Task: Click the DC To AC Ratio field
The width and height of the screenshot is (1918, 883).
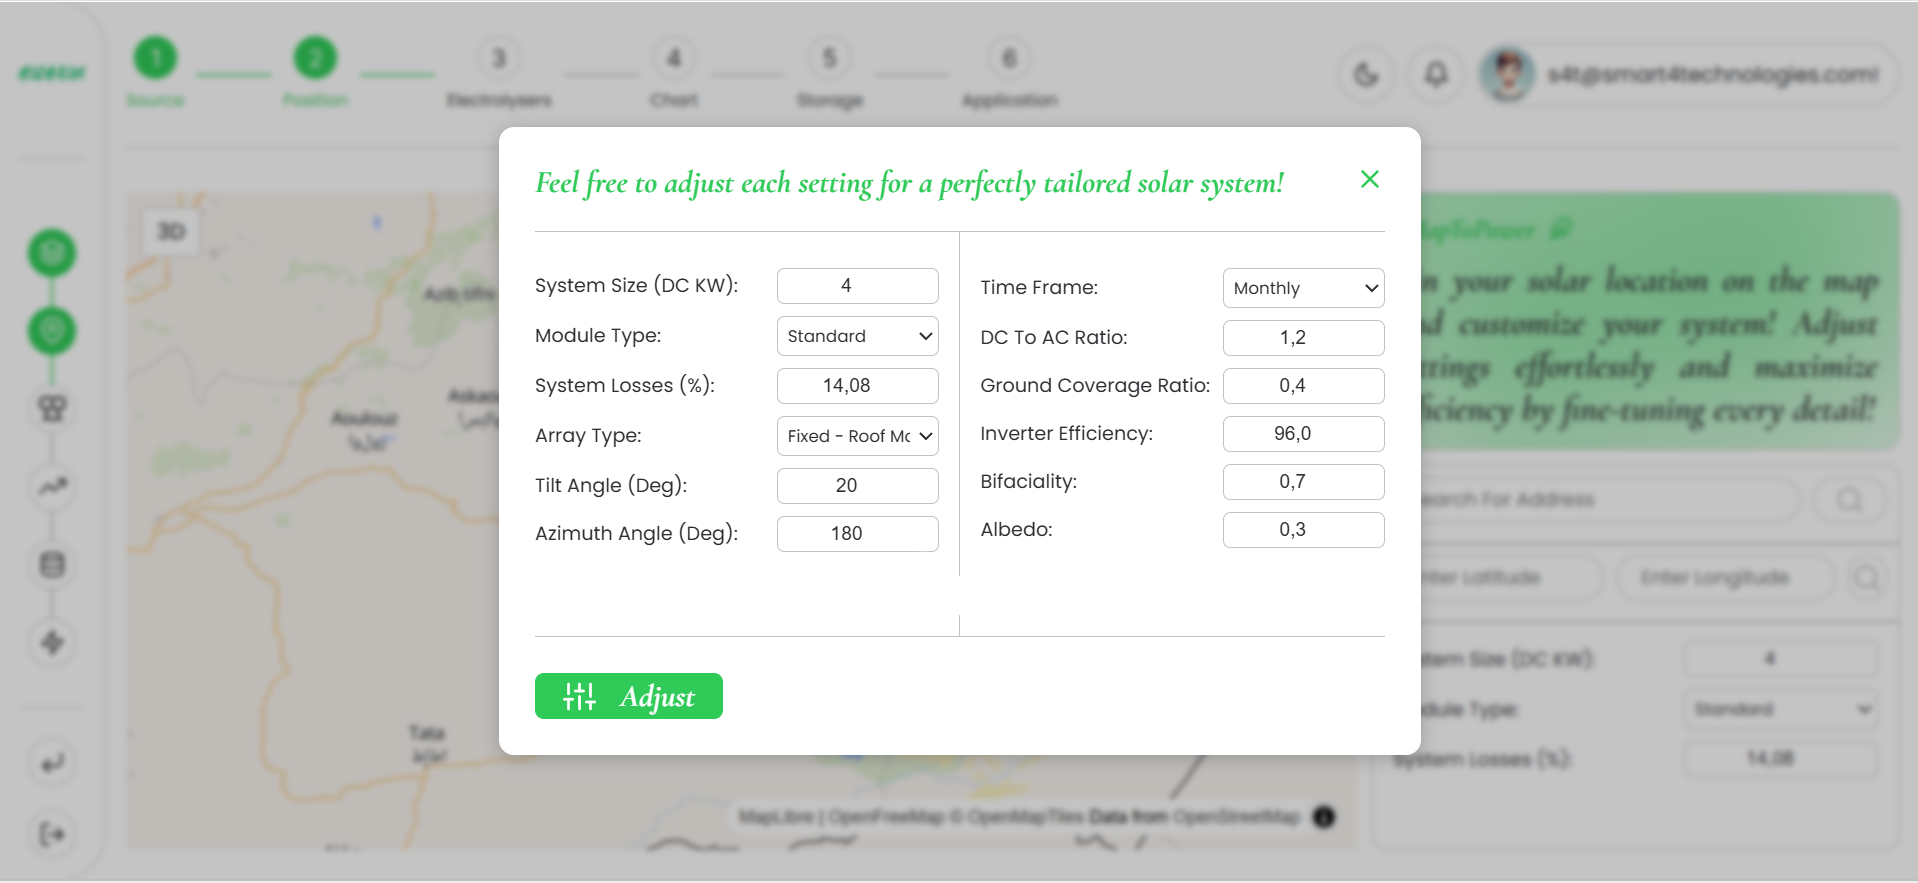Action: click(x=1302, y=338)
